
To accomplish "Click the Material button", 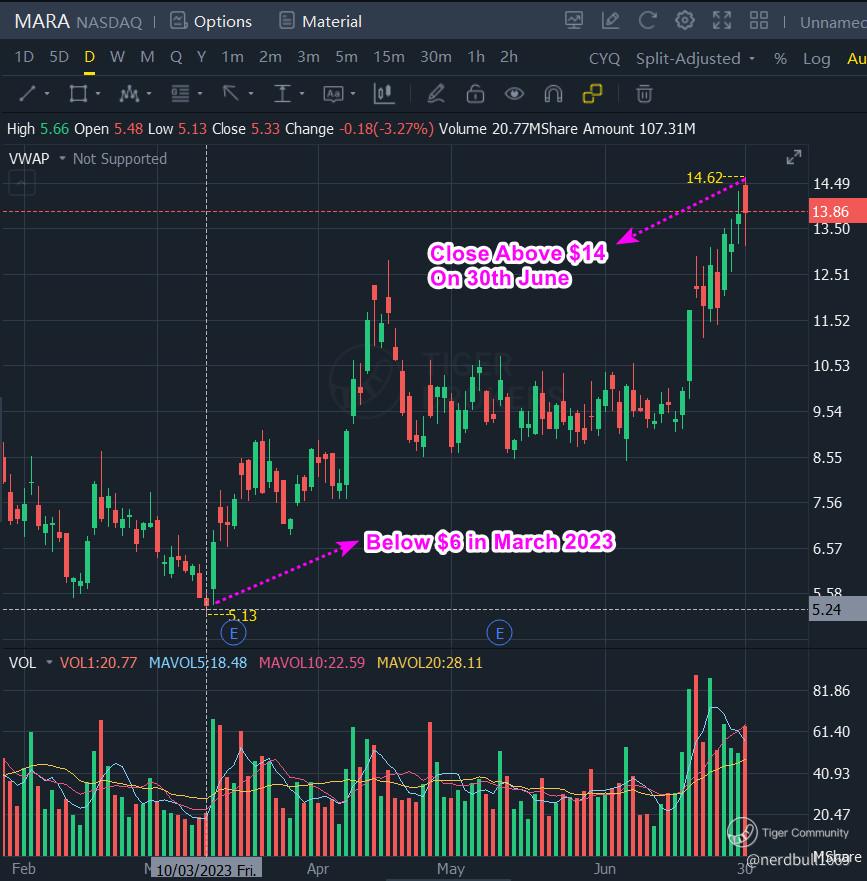I will click(x=320, y=21).
